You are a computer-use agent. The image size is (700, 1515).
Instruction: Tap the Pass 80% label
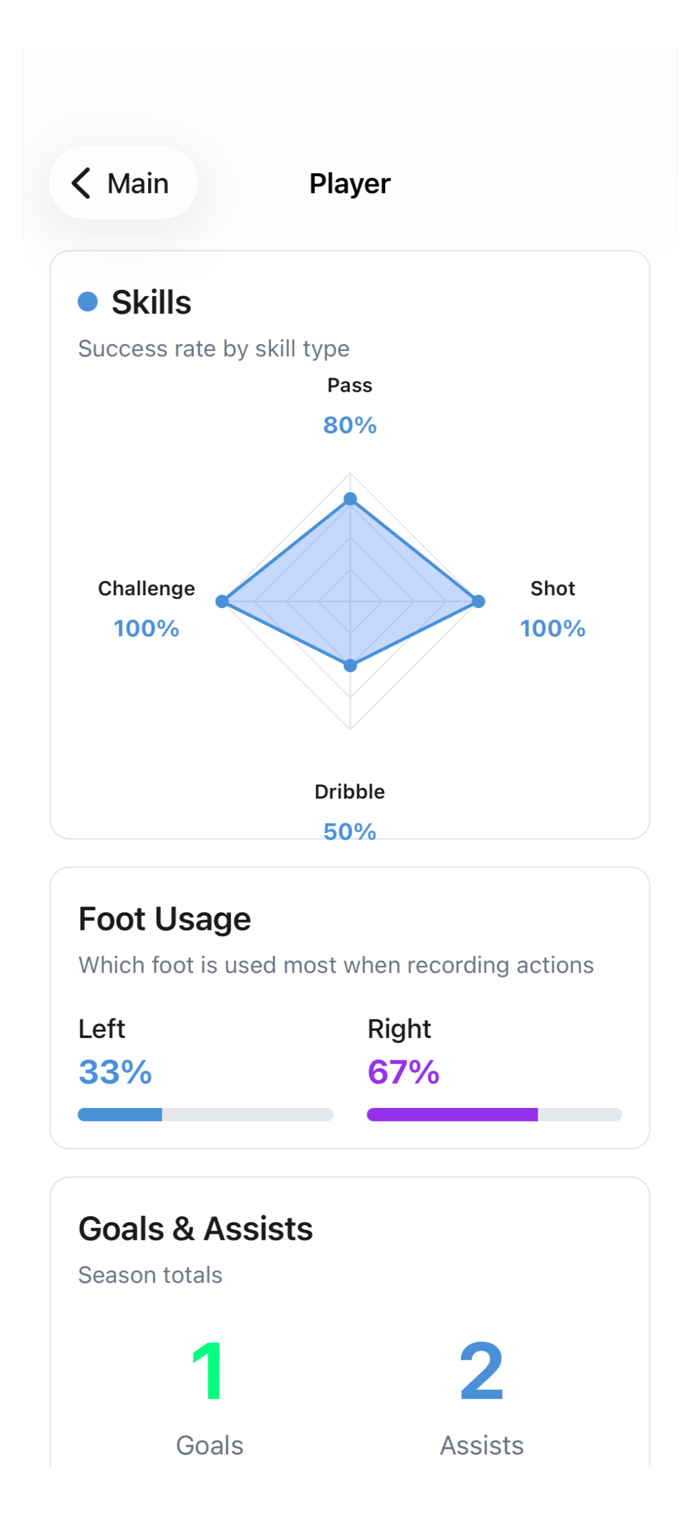pos(350,425)
